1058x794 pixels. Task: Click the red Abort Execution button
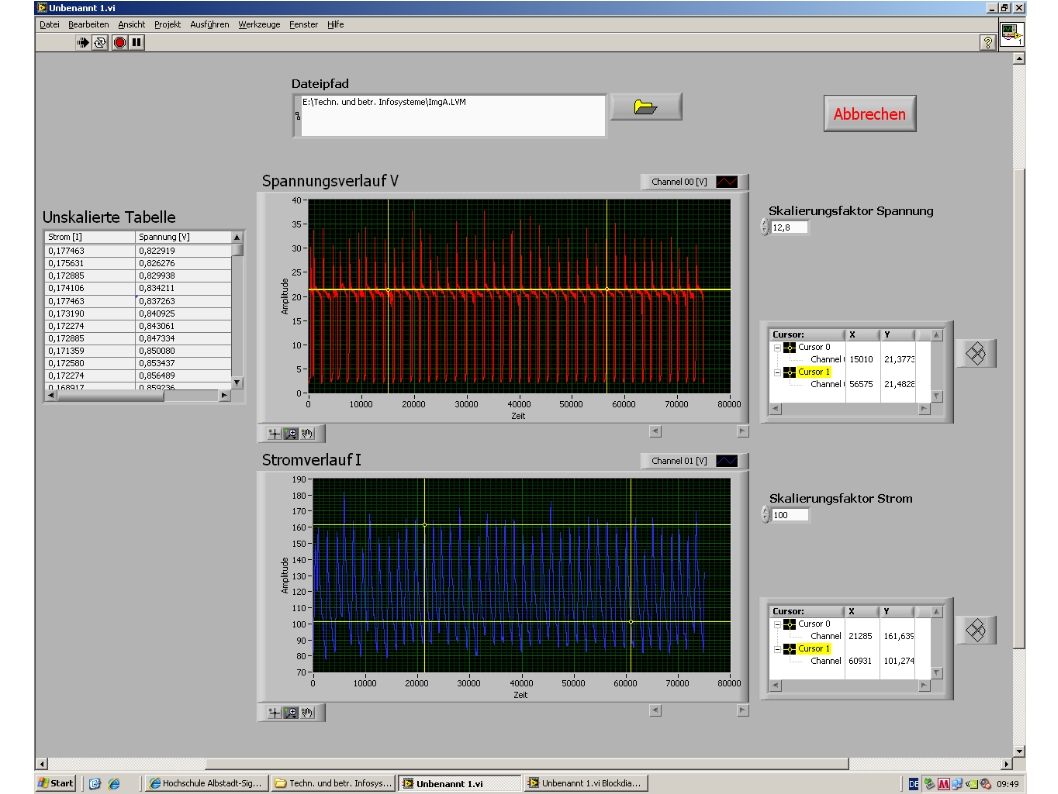(118, 42)
